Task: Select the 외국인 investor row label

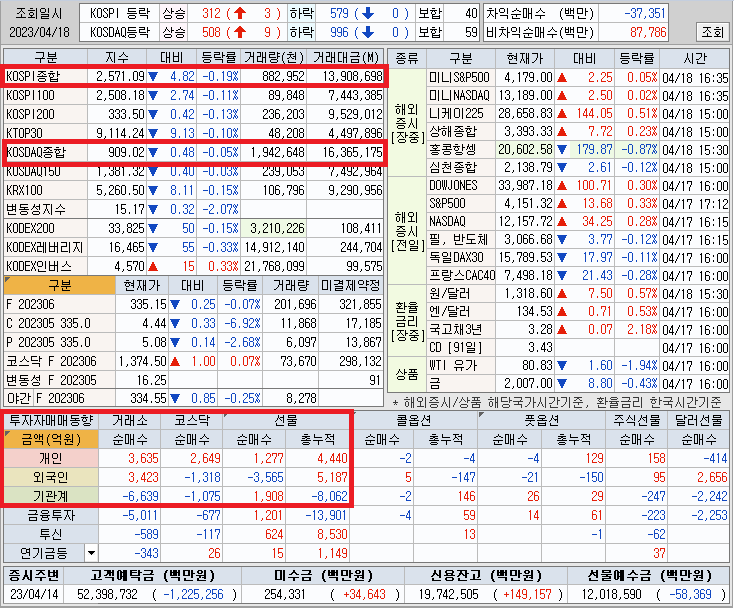Action: [51, 477]
